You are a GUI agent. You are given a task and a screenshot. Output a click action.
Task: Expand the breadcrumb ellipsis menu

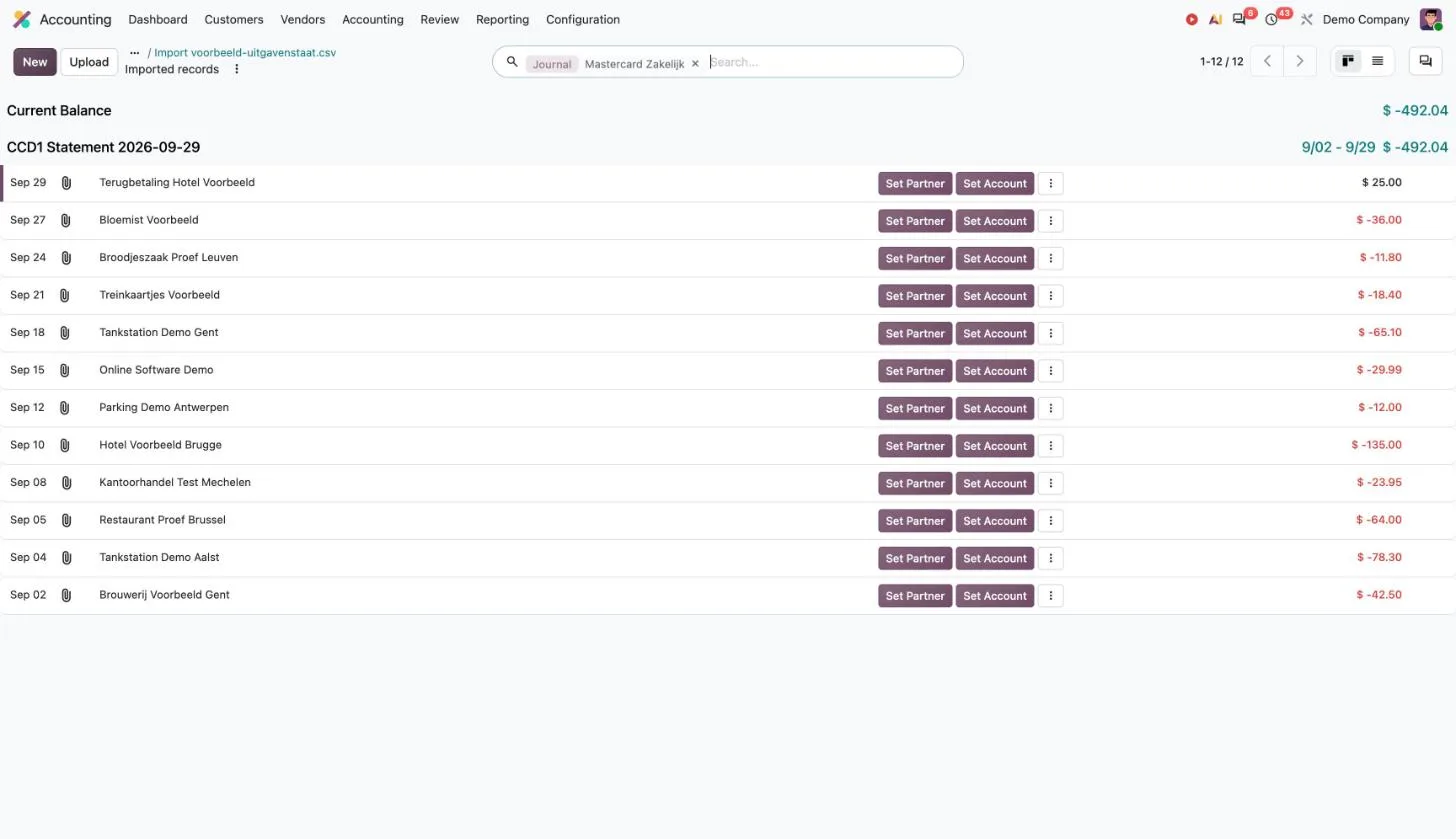point(134,52)
